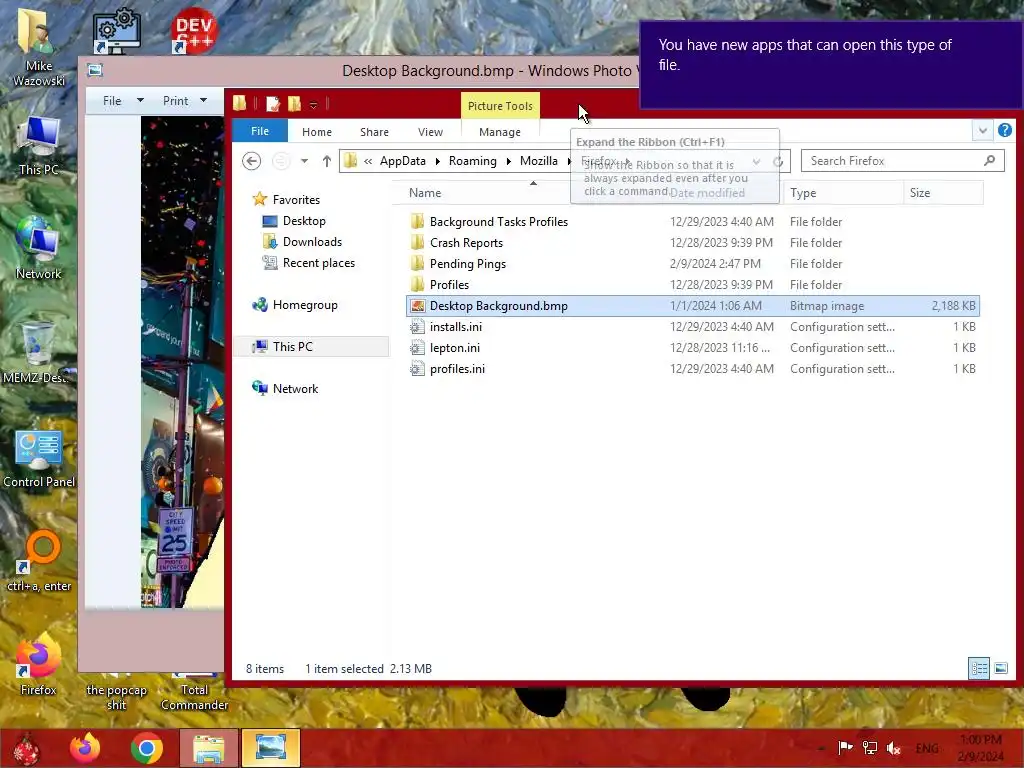Select Network desktop icon
Image resolution: width=1024 pixels, height=768 pixels.
(x=39, y=248)
